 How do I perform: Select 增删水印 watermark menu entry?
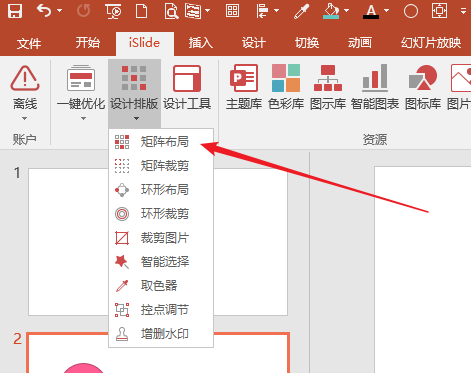(x=161, y=334)
